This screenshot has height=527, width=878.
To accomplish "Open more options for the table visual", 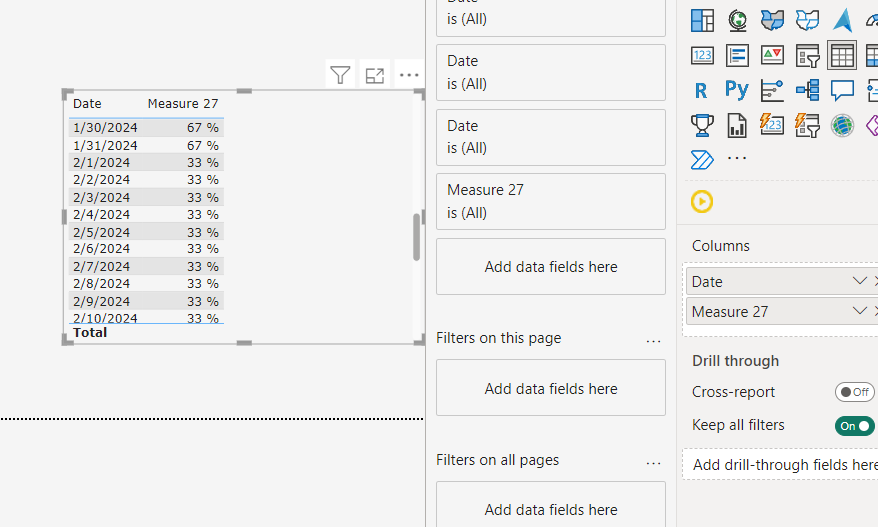I will coord(409,75).
